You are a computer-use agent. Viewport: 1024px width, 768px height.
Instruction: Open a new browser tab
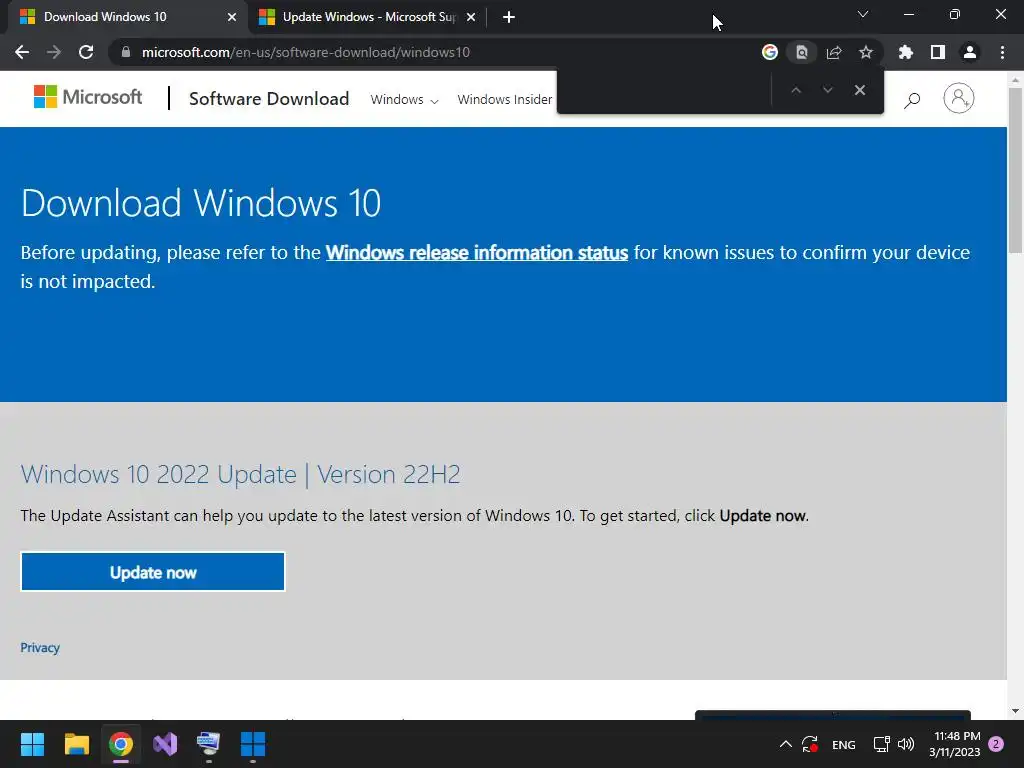(x=509, y=17)
